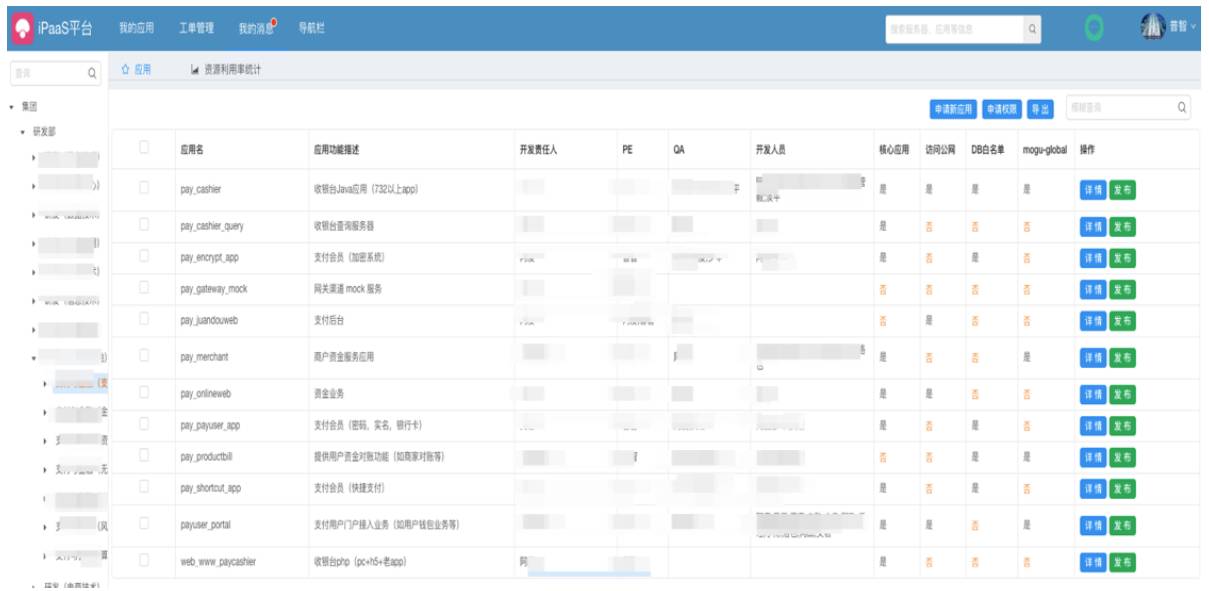Switch to the 应用 tab
This screenshot has height=591, width=1209.
pyautogui.click(x=136, y=69)
